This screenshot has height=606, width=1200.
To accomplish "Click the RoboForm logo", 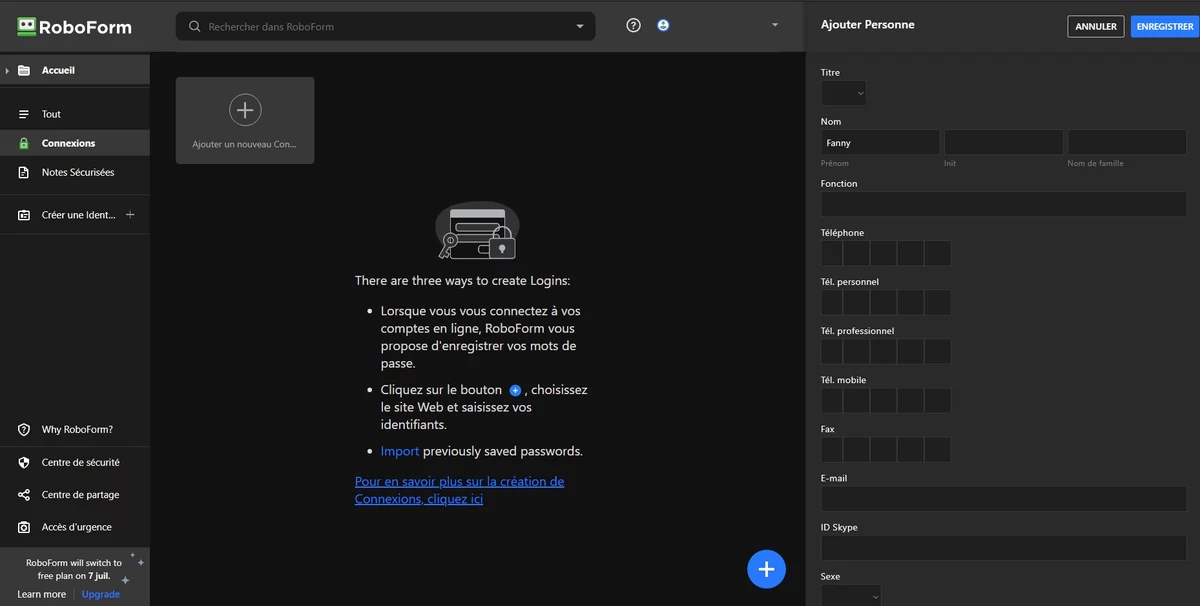I will tap(74, 27).
